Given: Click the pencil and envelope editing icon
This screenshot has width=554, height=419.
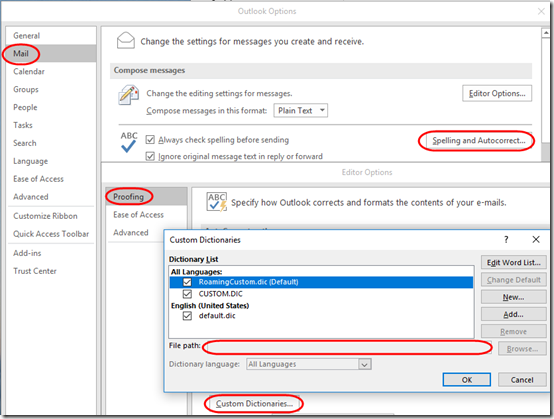Looking at the screenshot, I should coord(128,95).
